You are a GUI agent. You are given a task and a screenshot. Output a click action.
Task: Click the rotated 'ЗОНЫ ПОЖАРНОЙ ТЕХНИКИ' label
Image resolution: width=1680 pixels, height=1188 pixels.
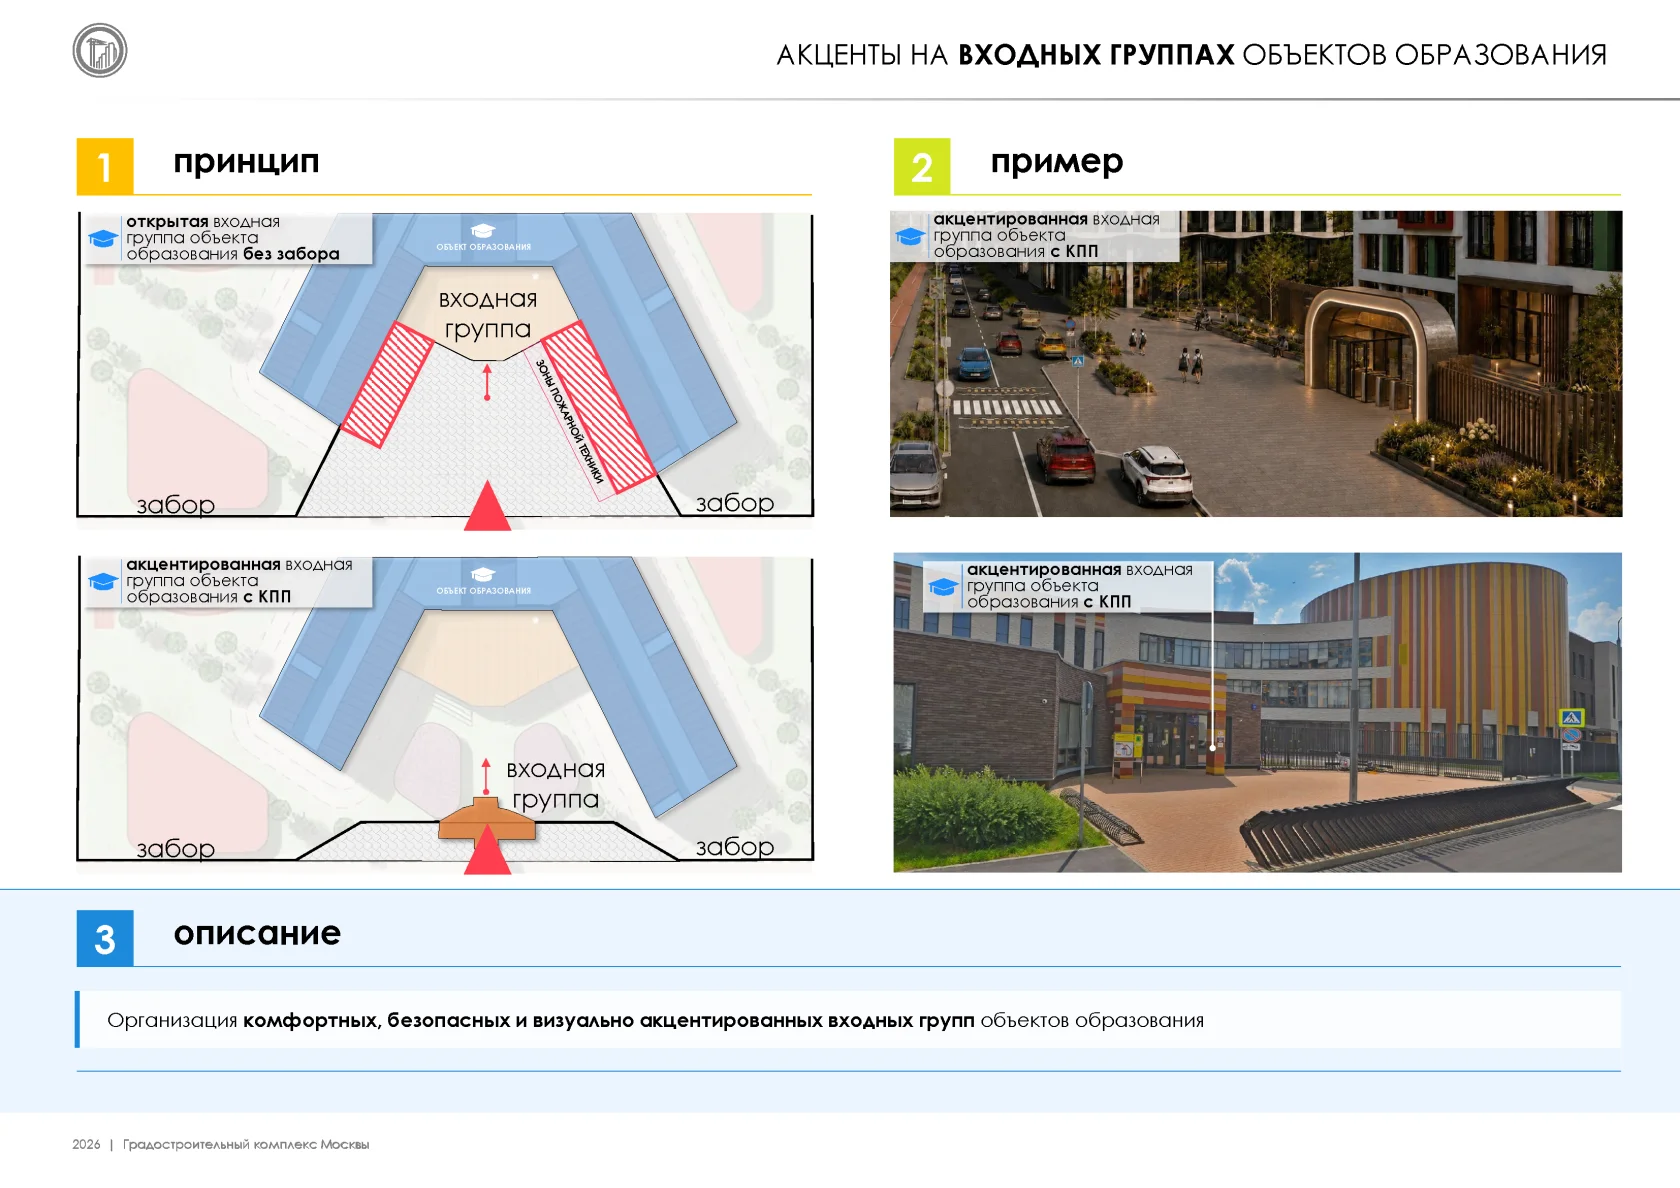click(570, 422)
